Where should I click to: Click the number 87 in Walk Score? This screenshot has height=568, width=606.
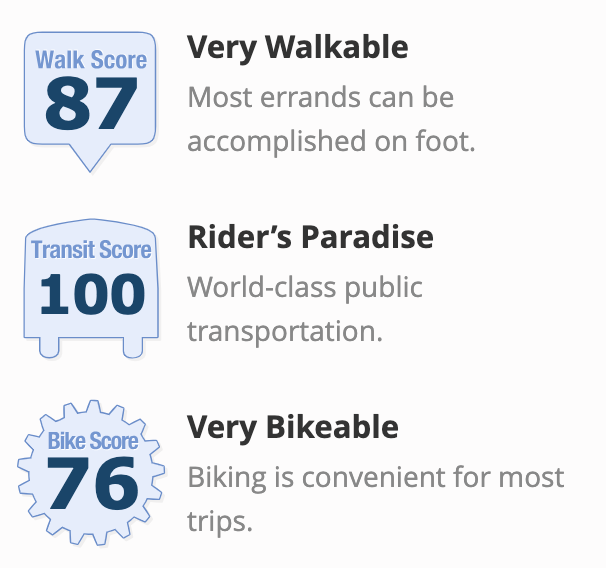[x=91, y=103]
